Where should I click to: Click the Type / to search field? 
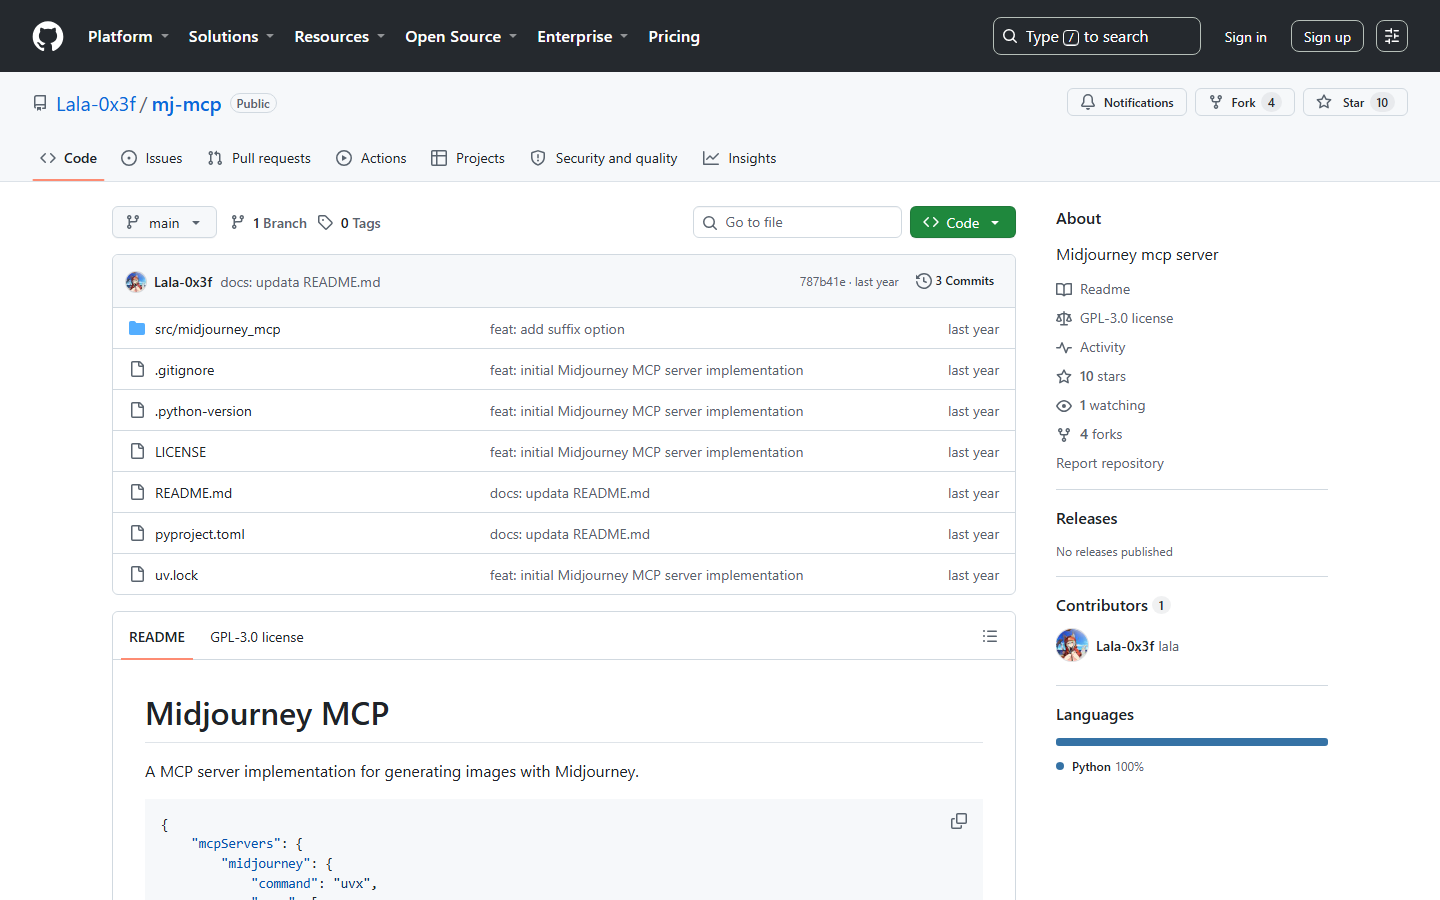point(1096,36)
